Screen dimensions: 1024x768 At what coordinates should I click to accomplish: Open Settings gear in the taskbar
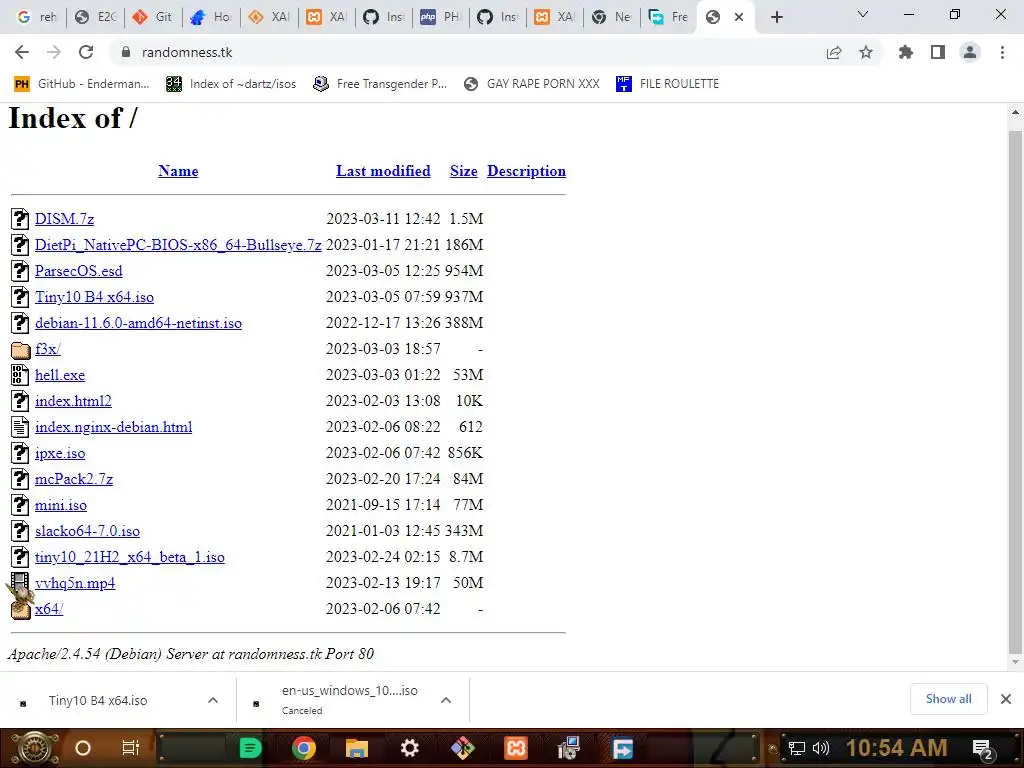click(x=409, y=748)
